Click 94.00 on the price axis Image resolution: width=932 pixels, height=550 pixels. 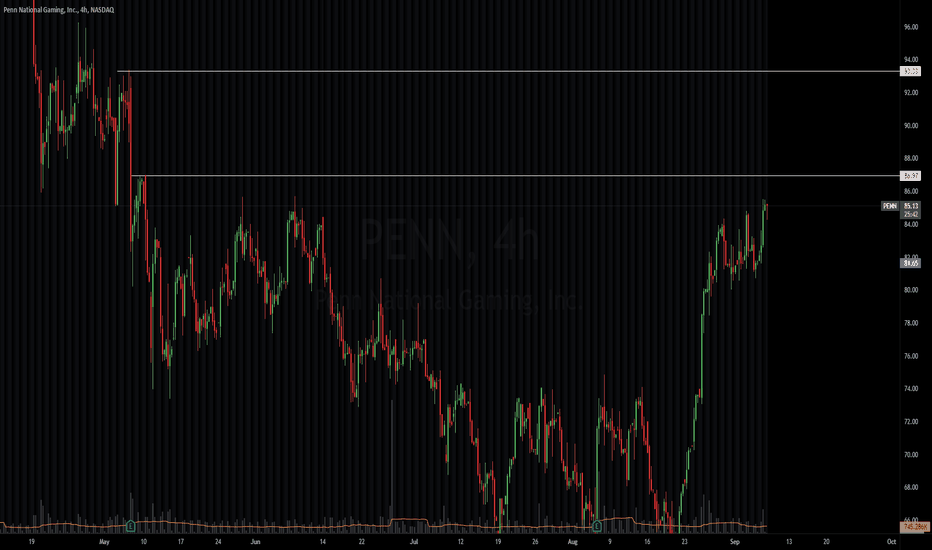[x=911, y=60]
